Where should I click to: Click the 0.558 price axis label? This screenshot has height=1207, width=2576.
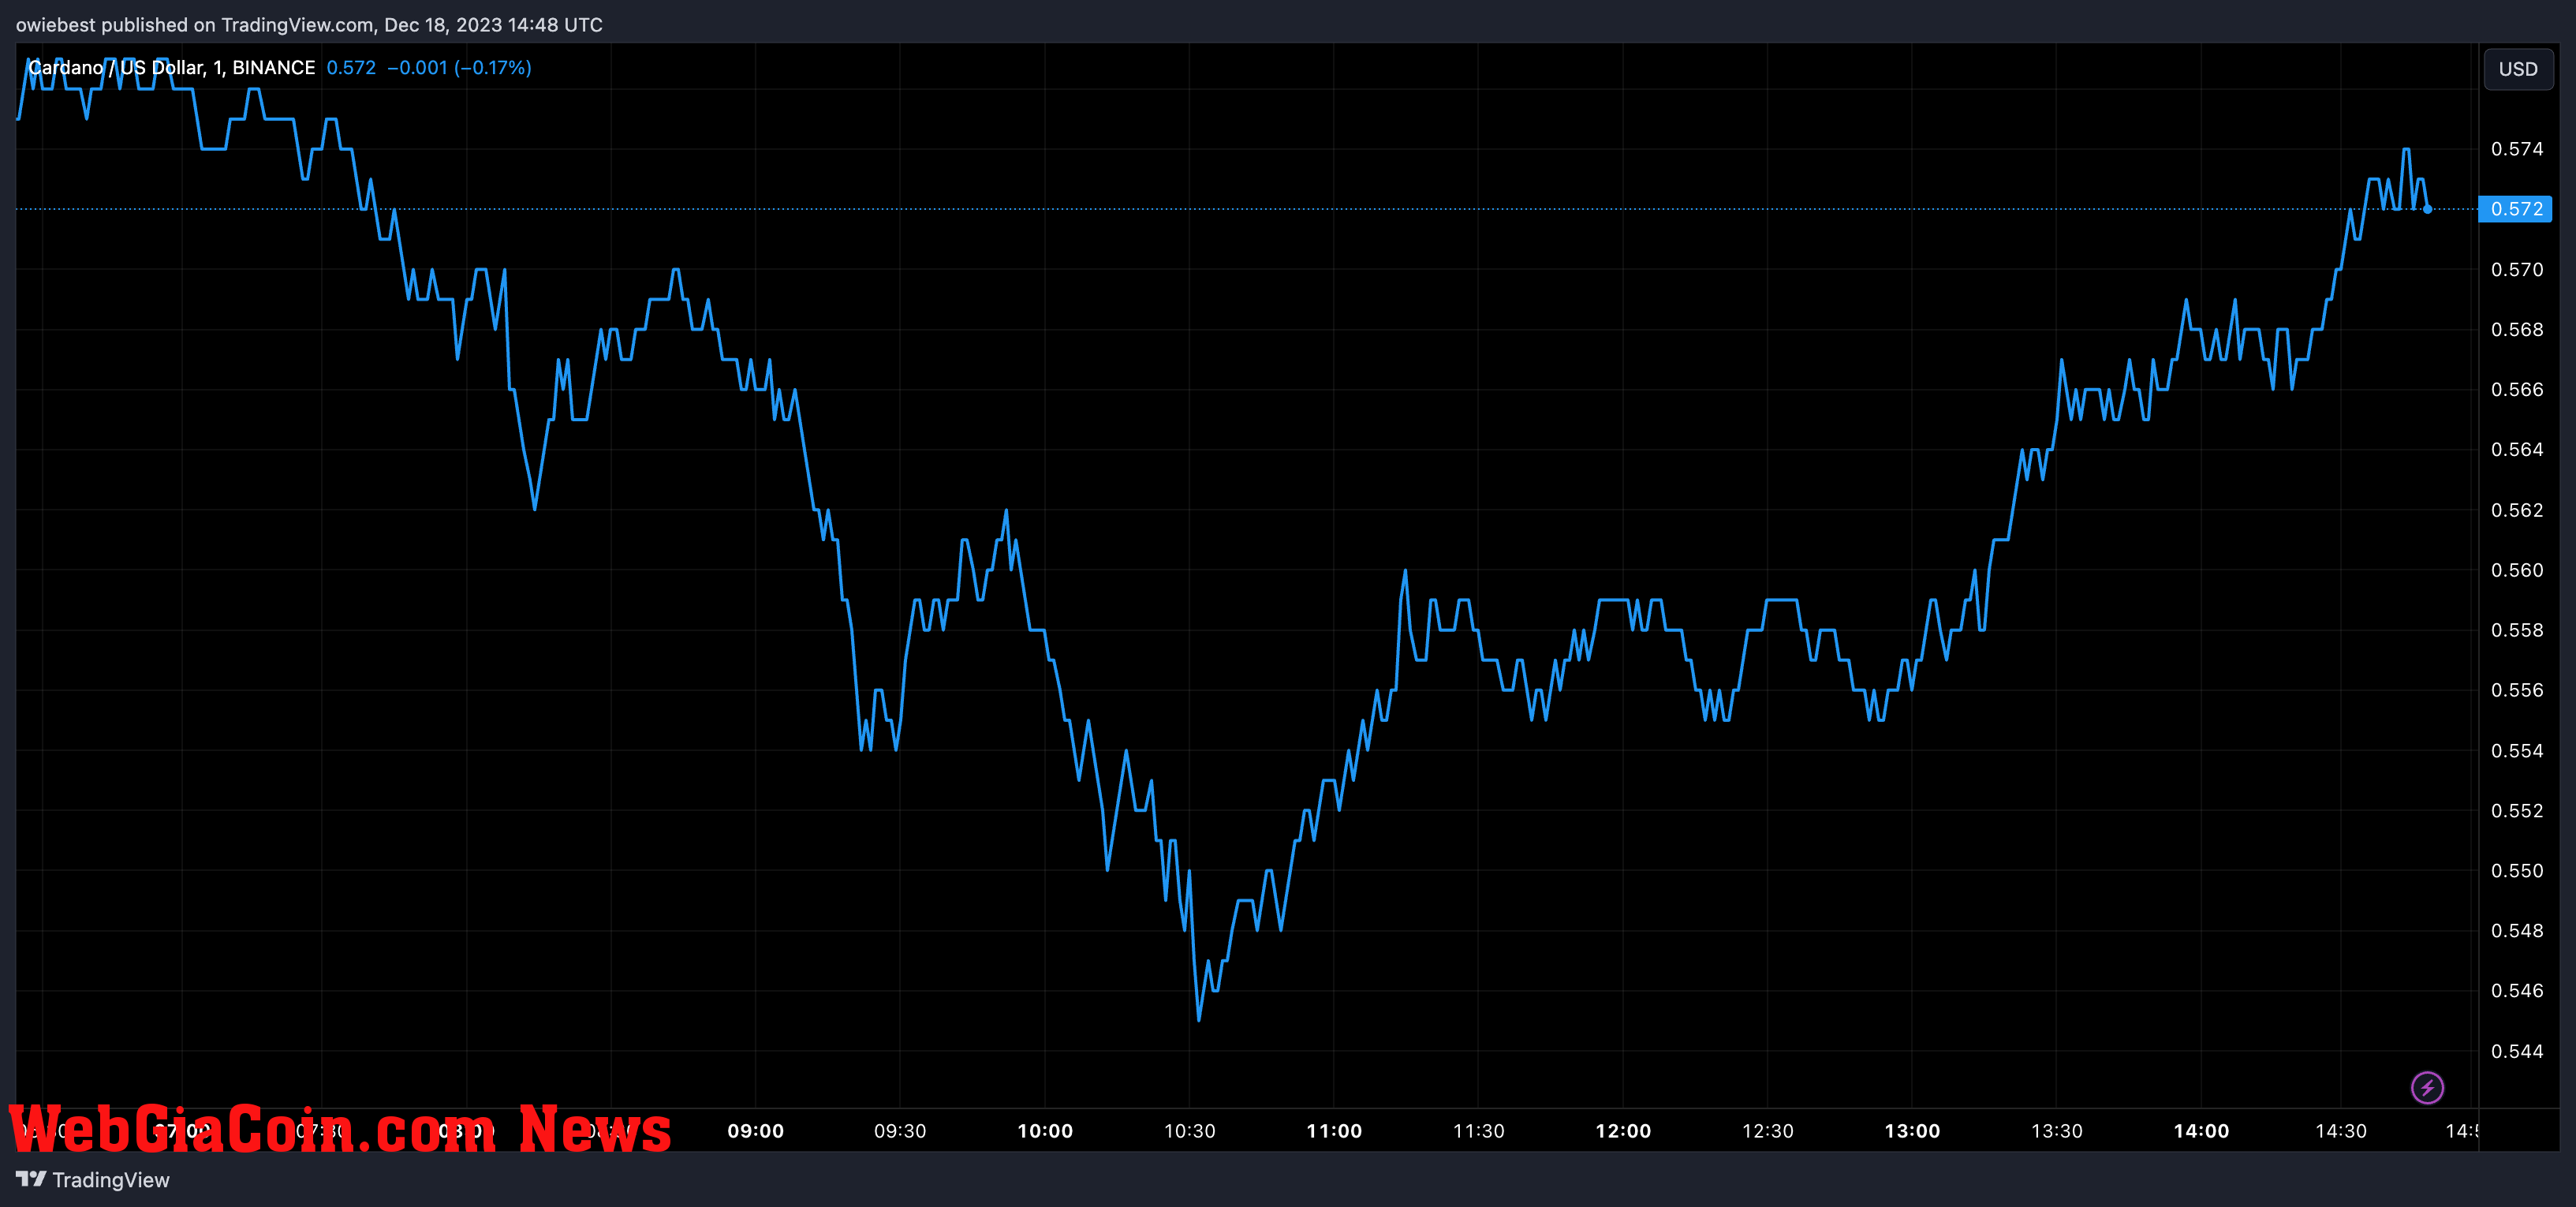(x=2517, y=630)
